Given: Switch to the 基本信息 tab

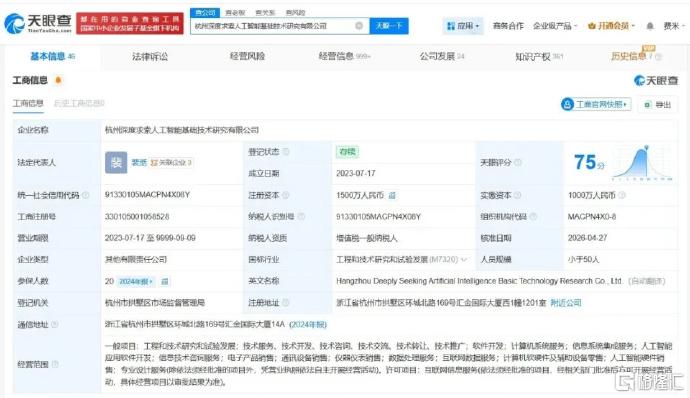Looking at the screenshot, I should [x=52, y=56].
